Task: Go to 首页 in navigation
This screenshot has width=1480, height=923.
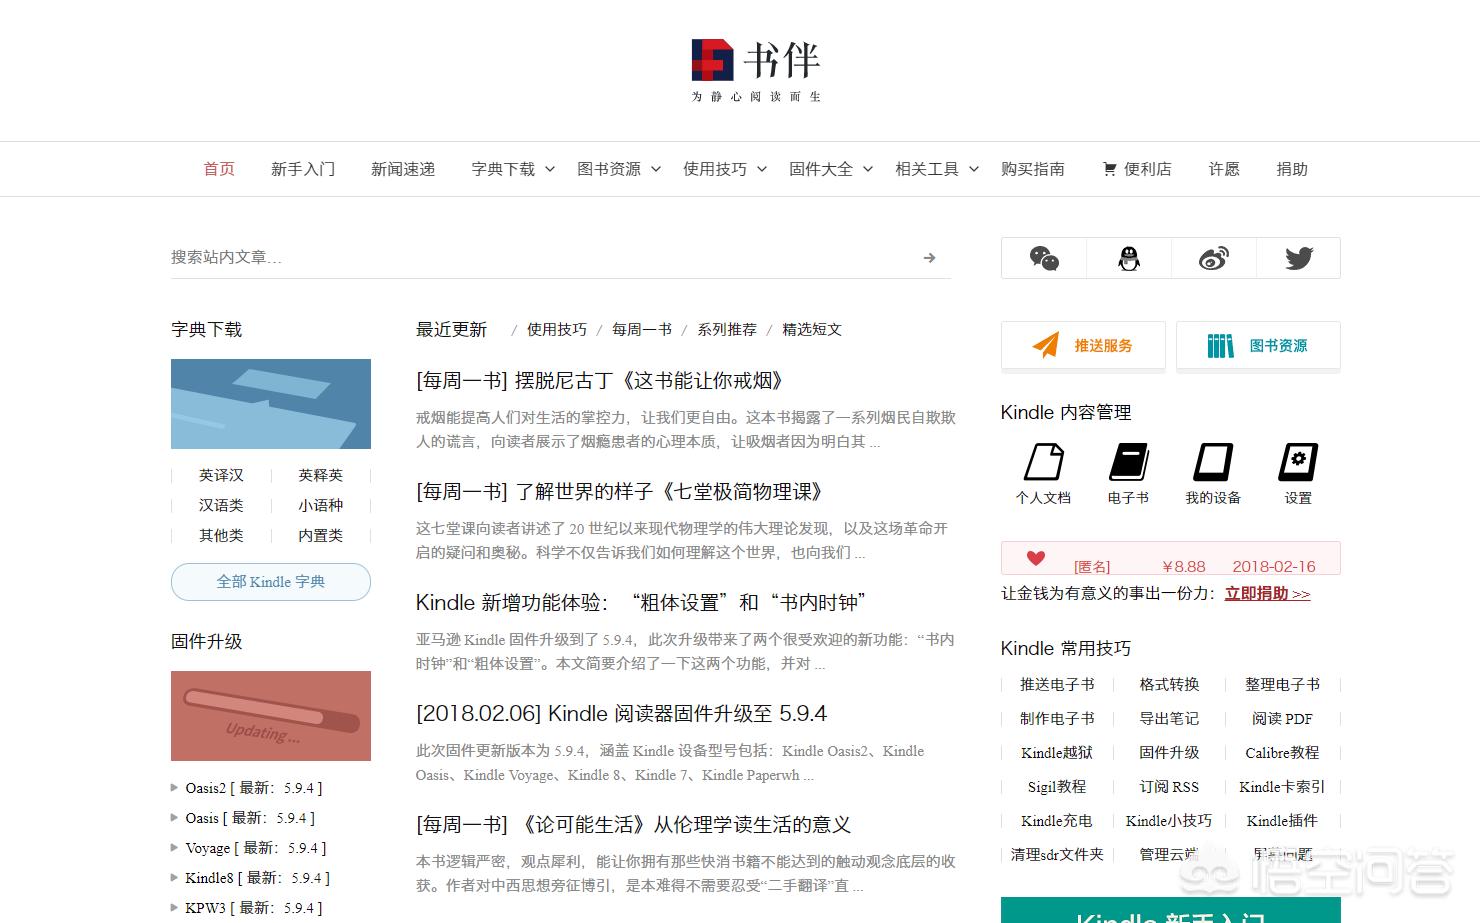Action: tap(219, 169)
